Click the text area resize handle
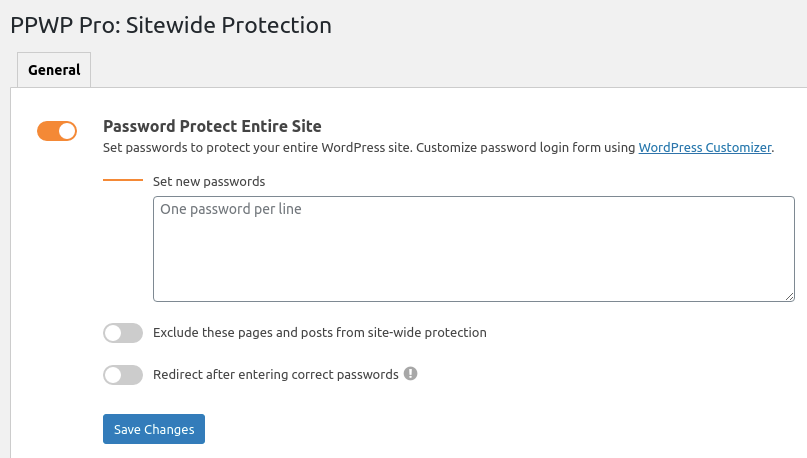Image resolution: width=807 pixels, height=458 pixels. tap(789, 295)
